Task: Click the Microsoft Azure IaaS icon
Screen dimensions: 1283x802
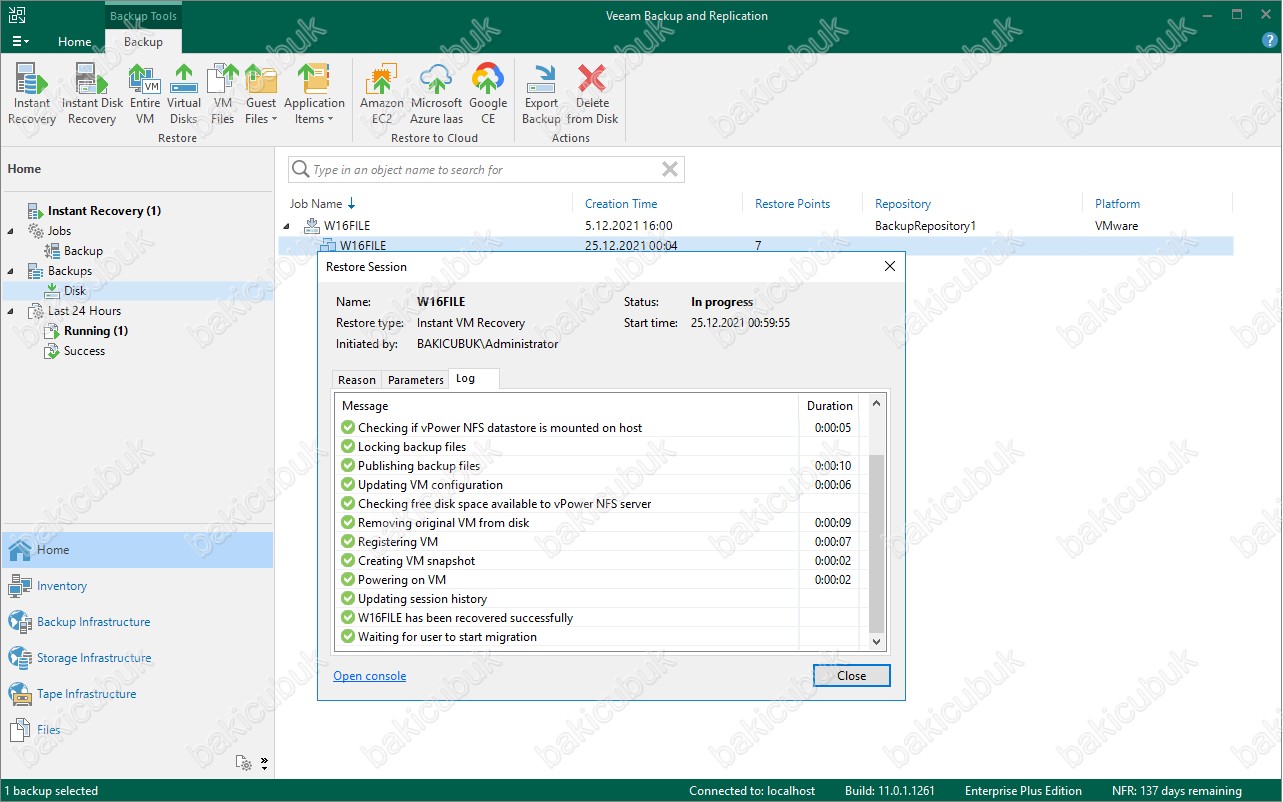Action: pos(436,94)
